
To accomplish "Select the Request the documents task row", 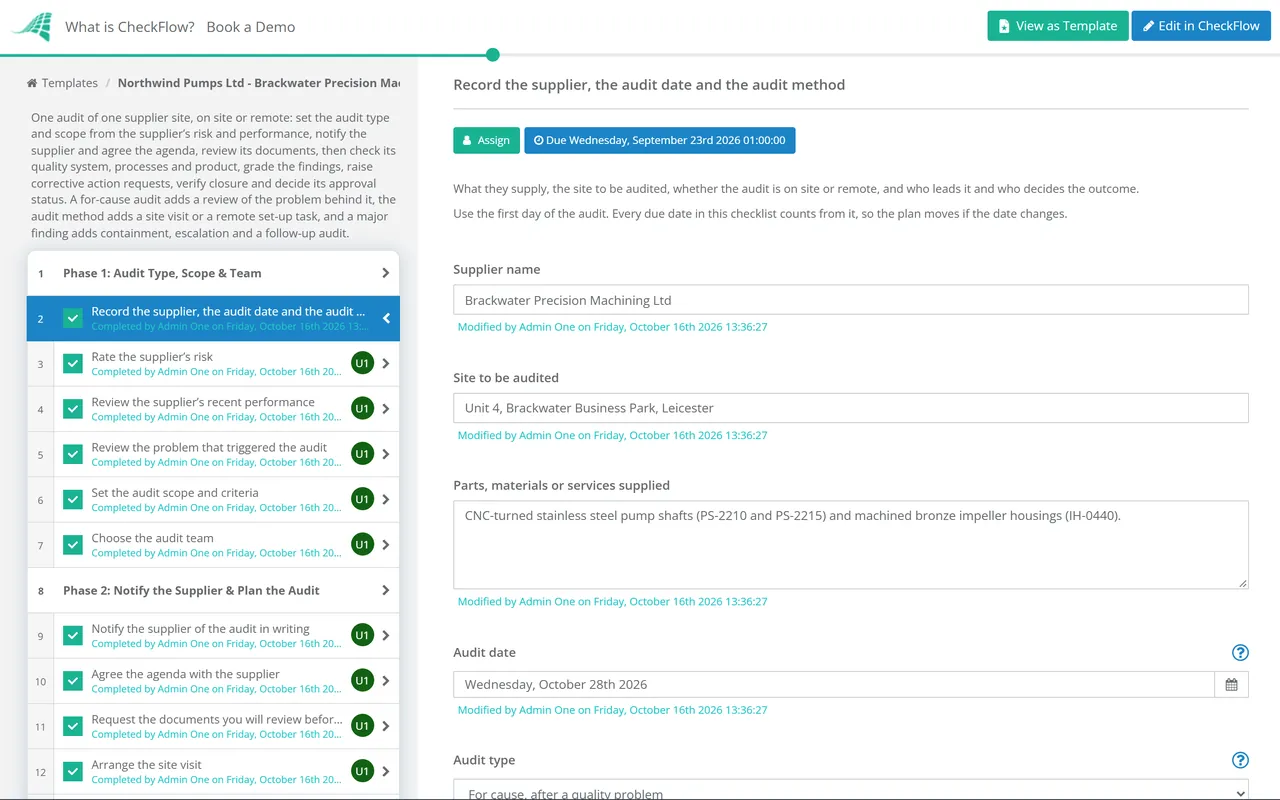I will (213, 726).
